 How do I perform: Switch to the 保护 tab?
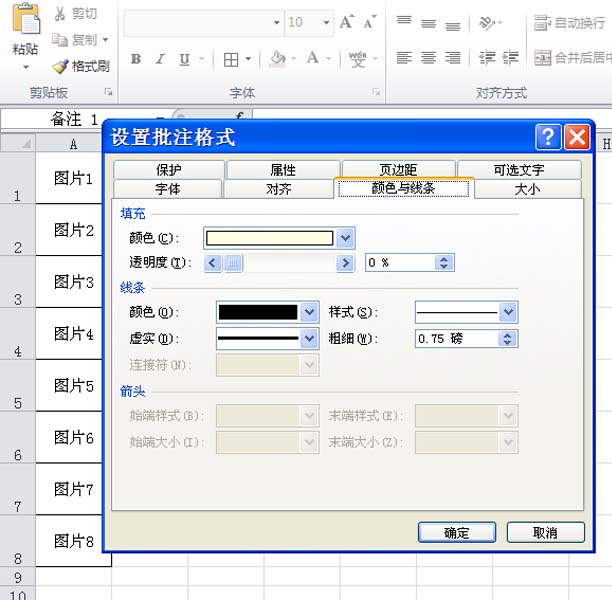tap(169, 170)
